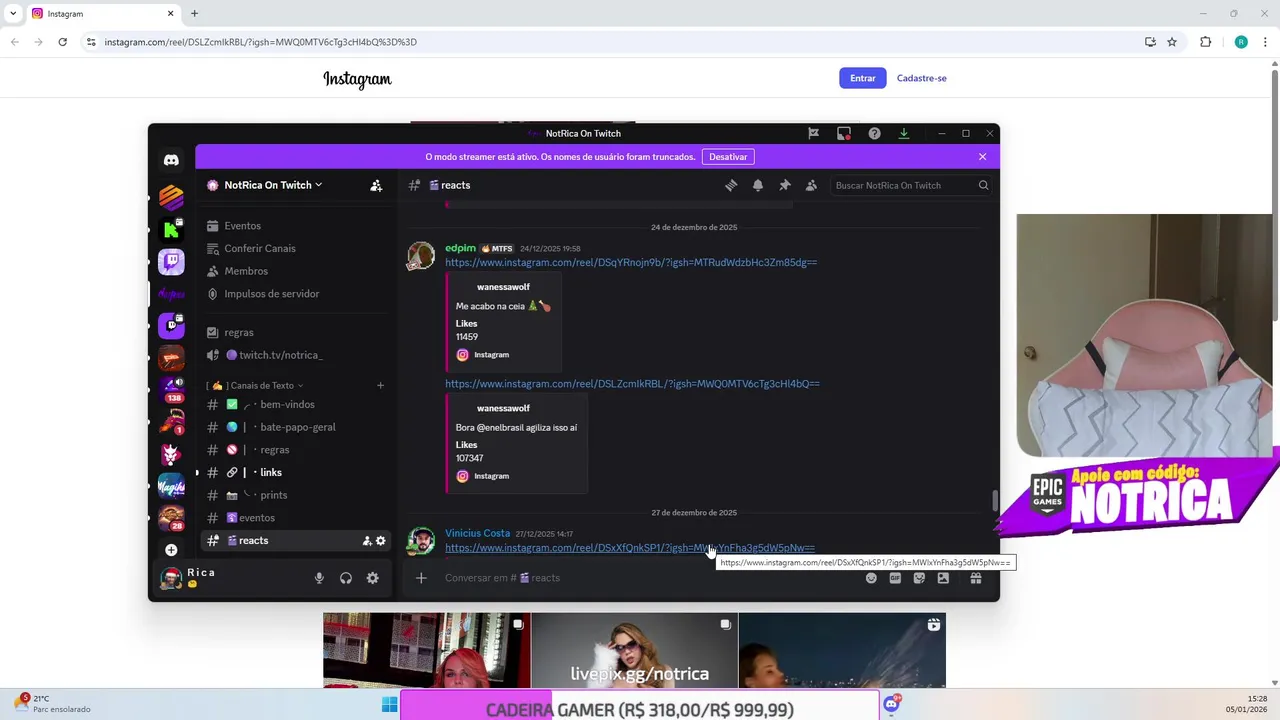
Task: Click Cadastre-se link on Instagram page
Action: (x=922, y=78)
